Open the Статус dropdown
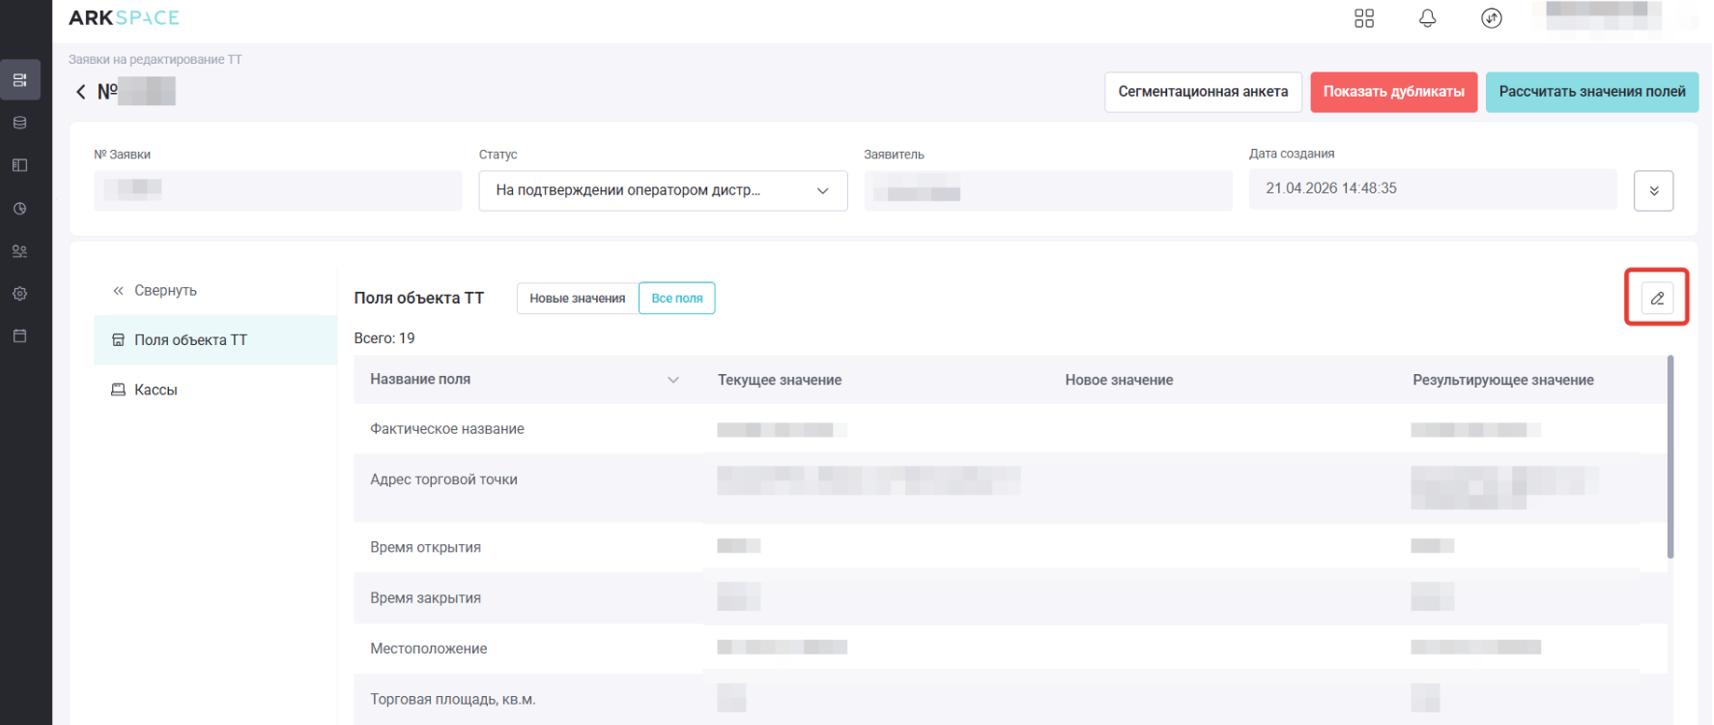Screen dimensions: 1714x725 tap(662, 191)
